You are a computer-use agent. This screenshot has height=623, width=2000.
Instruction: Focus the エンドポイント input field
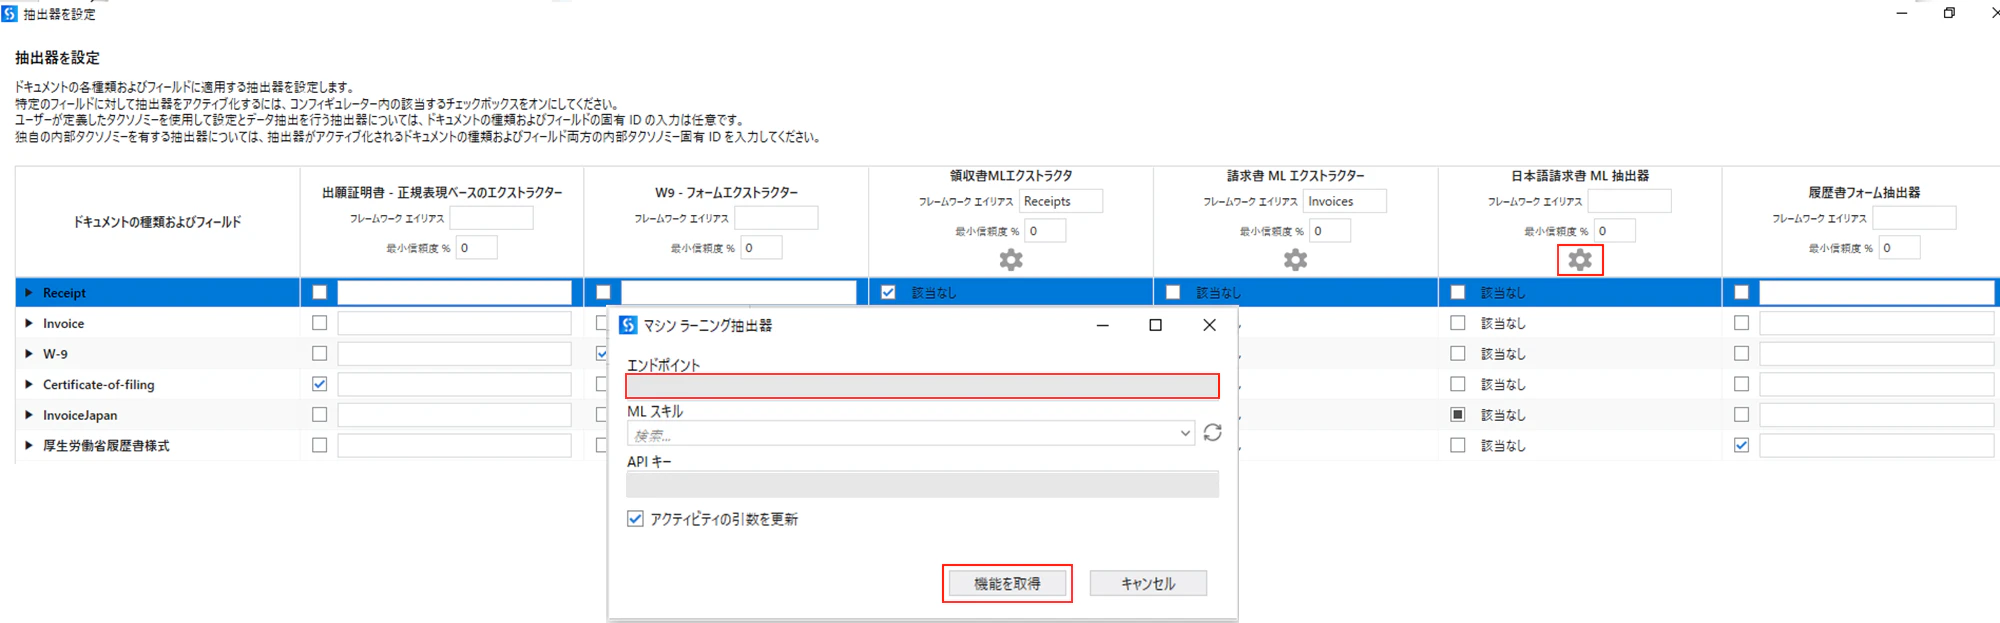[922, 386]
